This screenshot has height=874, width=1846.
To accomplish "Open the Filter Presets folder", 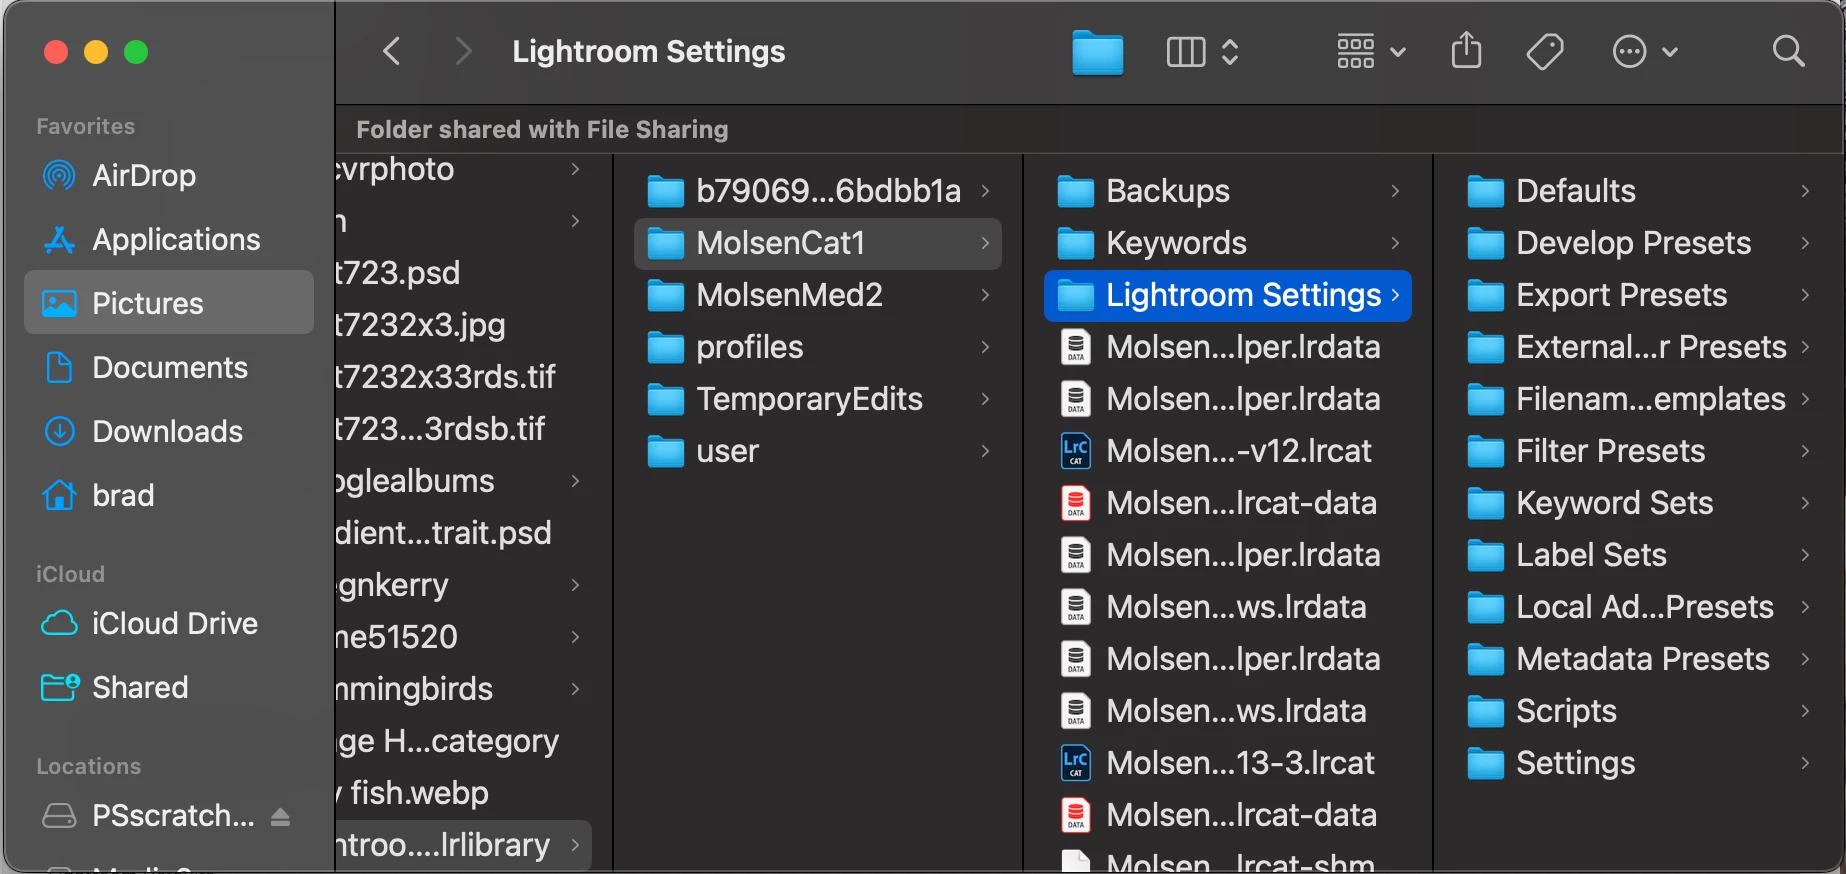I will [1638, 451].
